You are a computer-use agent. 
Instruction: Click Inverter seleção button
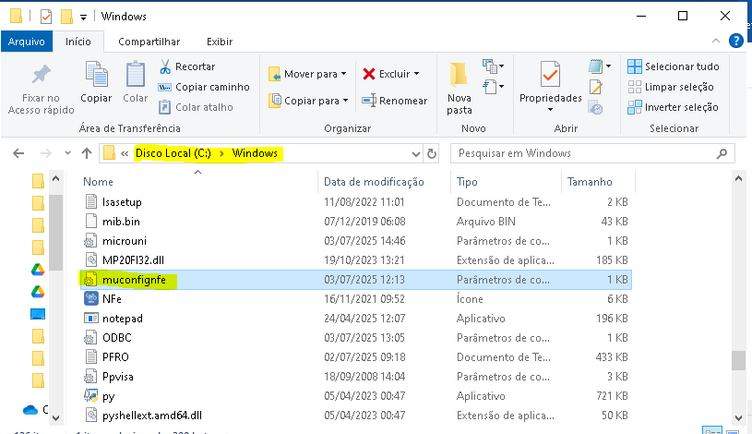click(672, 107)
